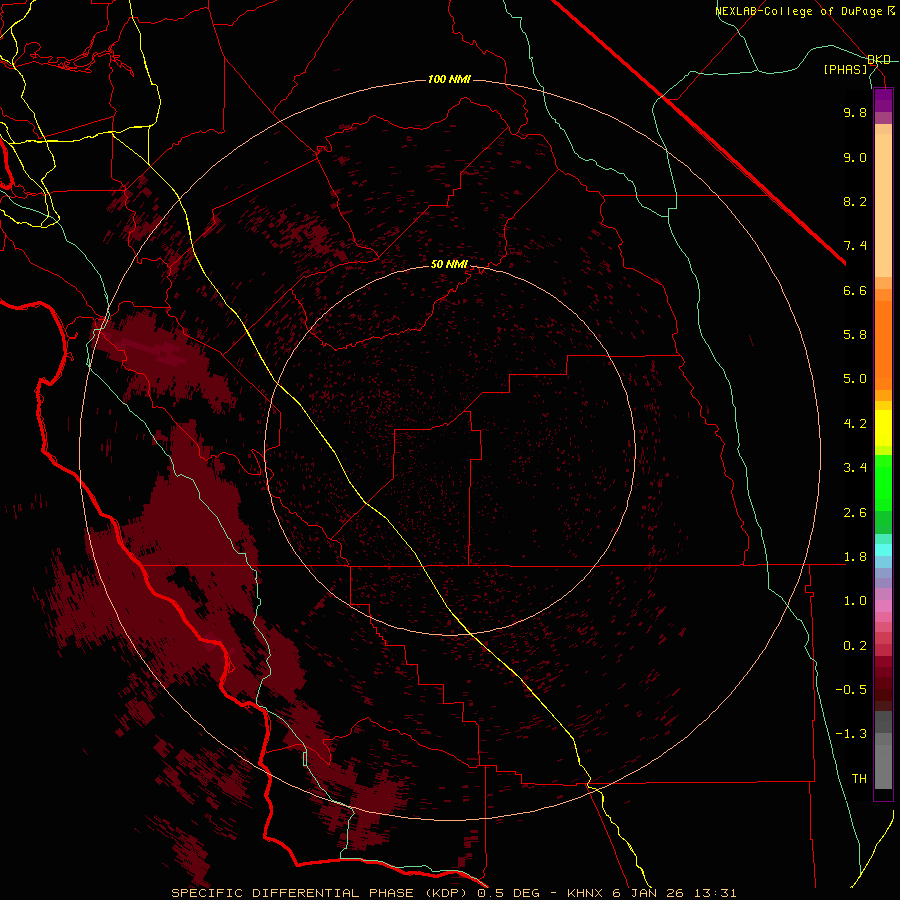Click the BKD label near the color scale

(879, 60)
